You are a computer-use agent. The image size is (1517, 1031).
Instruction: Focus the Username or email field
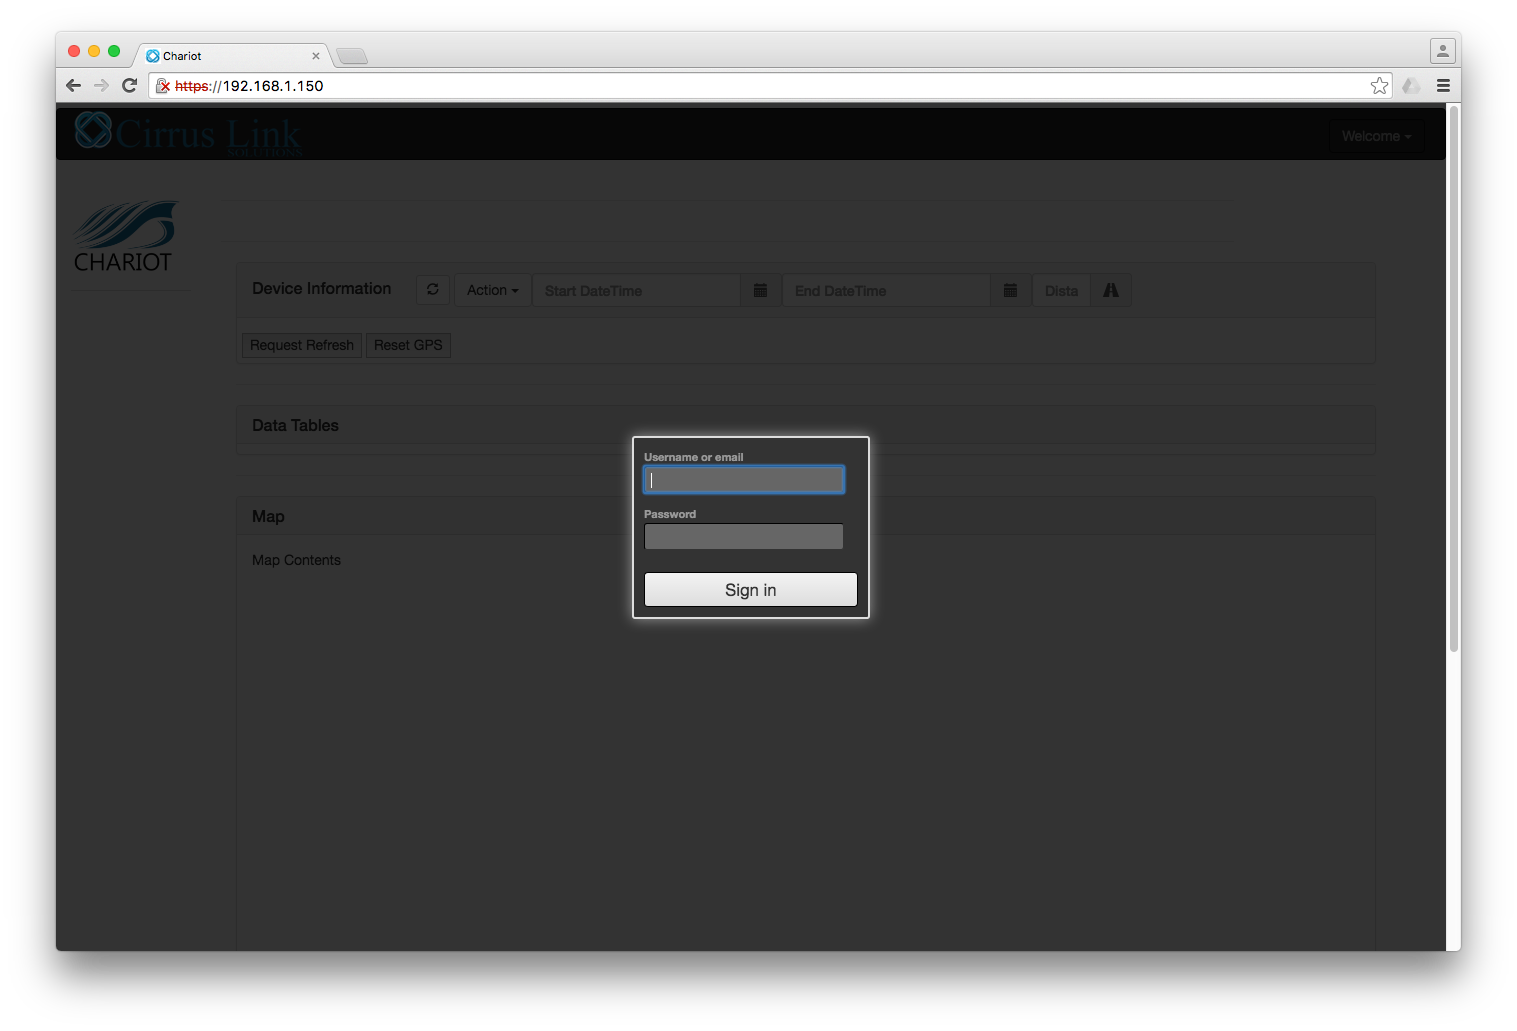[744, 480]
